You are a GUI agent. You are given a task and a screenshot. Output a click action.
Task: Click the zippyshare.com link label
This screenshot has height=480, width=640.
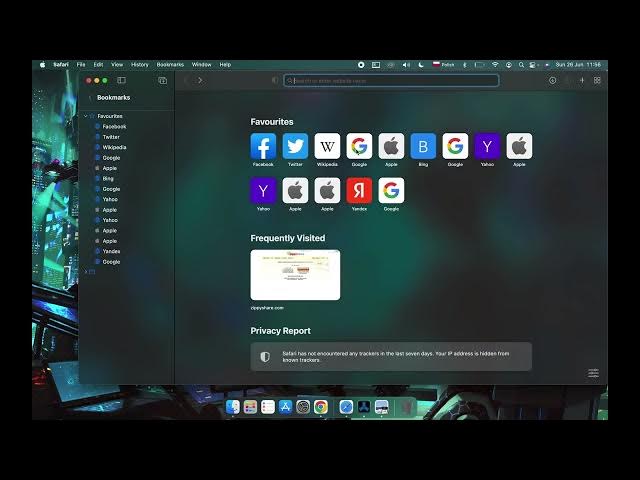pyautogui.click(x=267, y=308)
